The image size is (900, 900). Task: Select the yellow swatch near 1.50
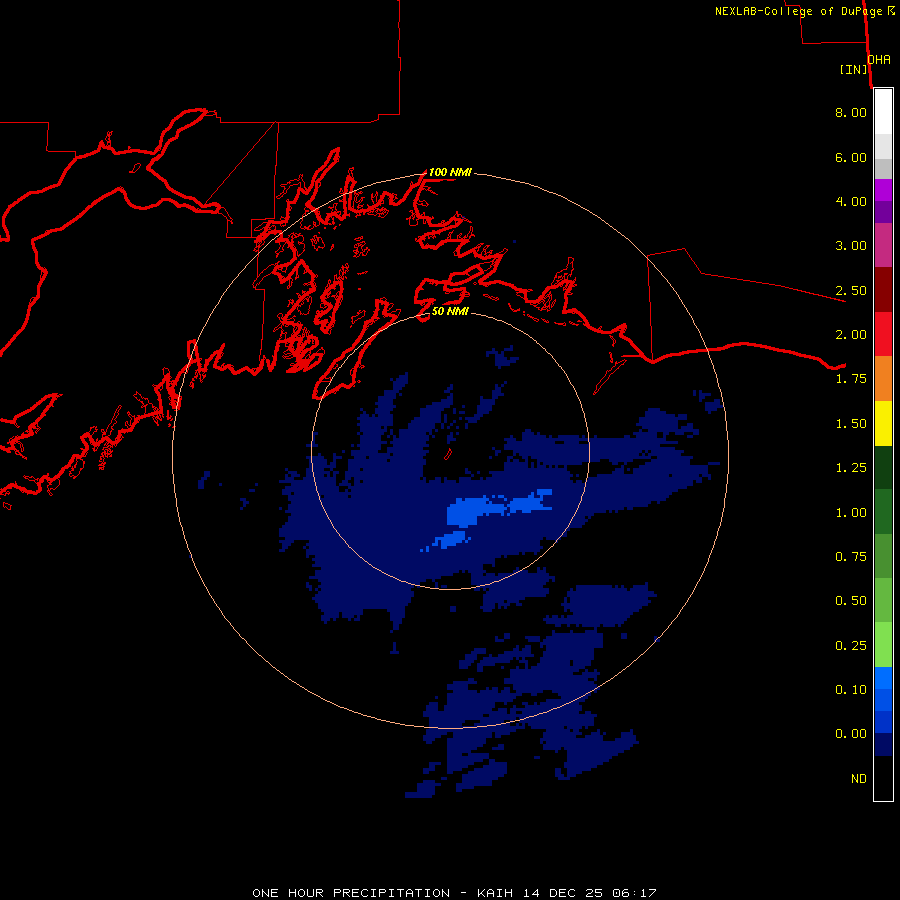tap(883, 423)
